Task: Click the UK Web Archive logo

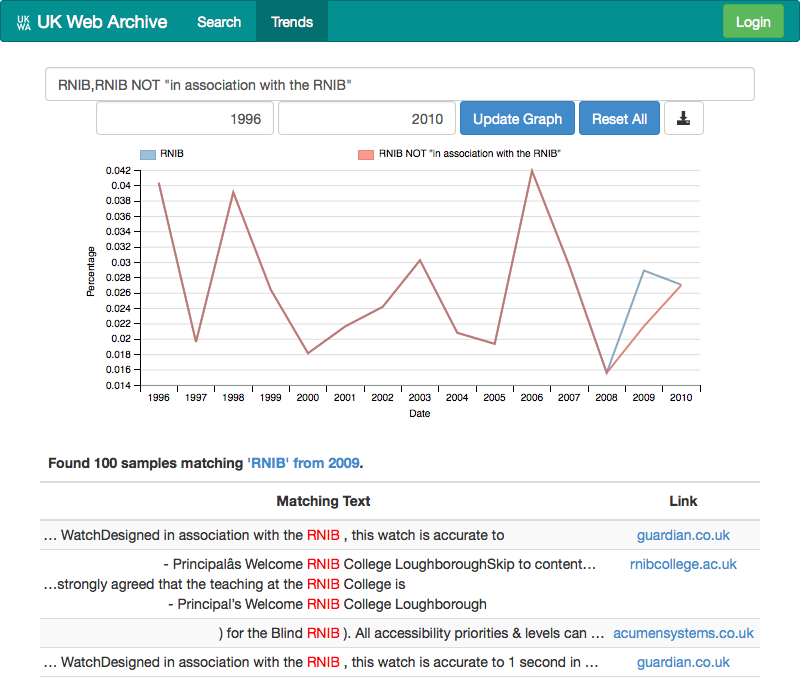Action: pos(92,21)
